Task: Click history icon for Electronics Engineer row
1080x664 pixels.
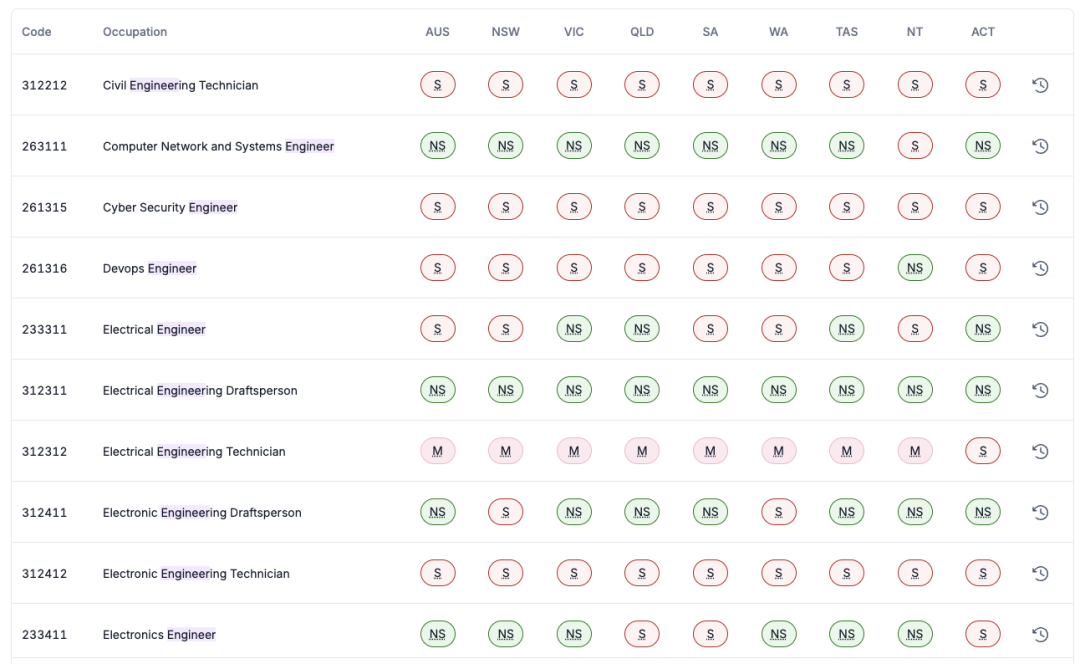Action: click(x=1040, y=634)
